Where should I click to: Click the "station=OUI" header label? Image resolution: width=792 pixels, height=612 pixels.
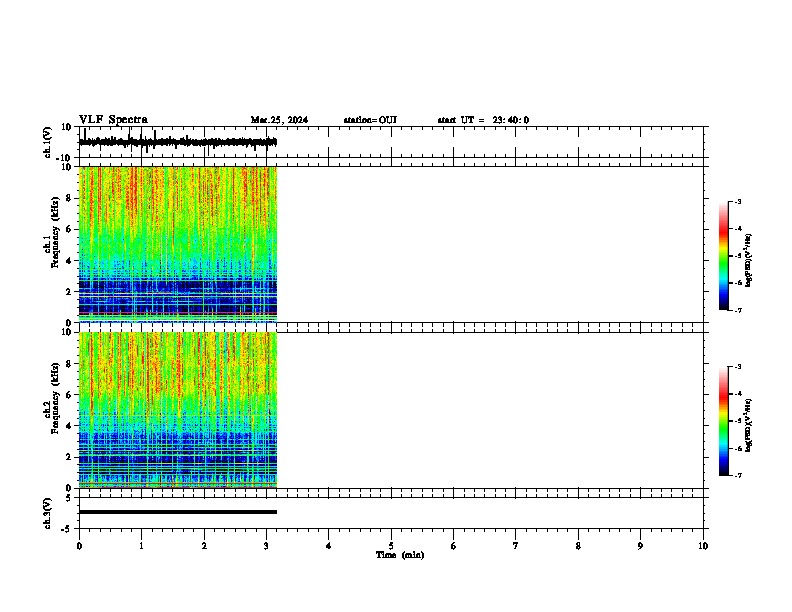coord(370,120)
